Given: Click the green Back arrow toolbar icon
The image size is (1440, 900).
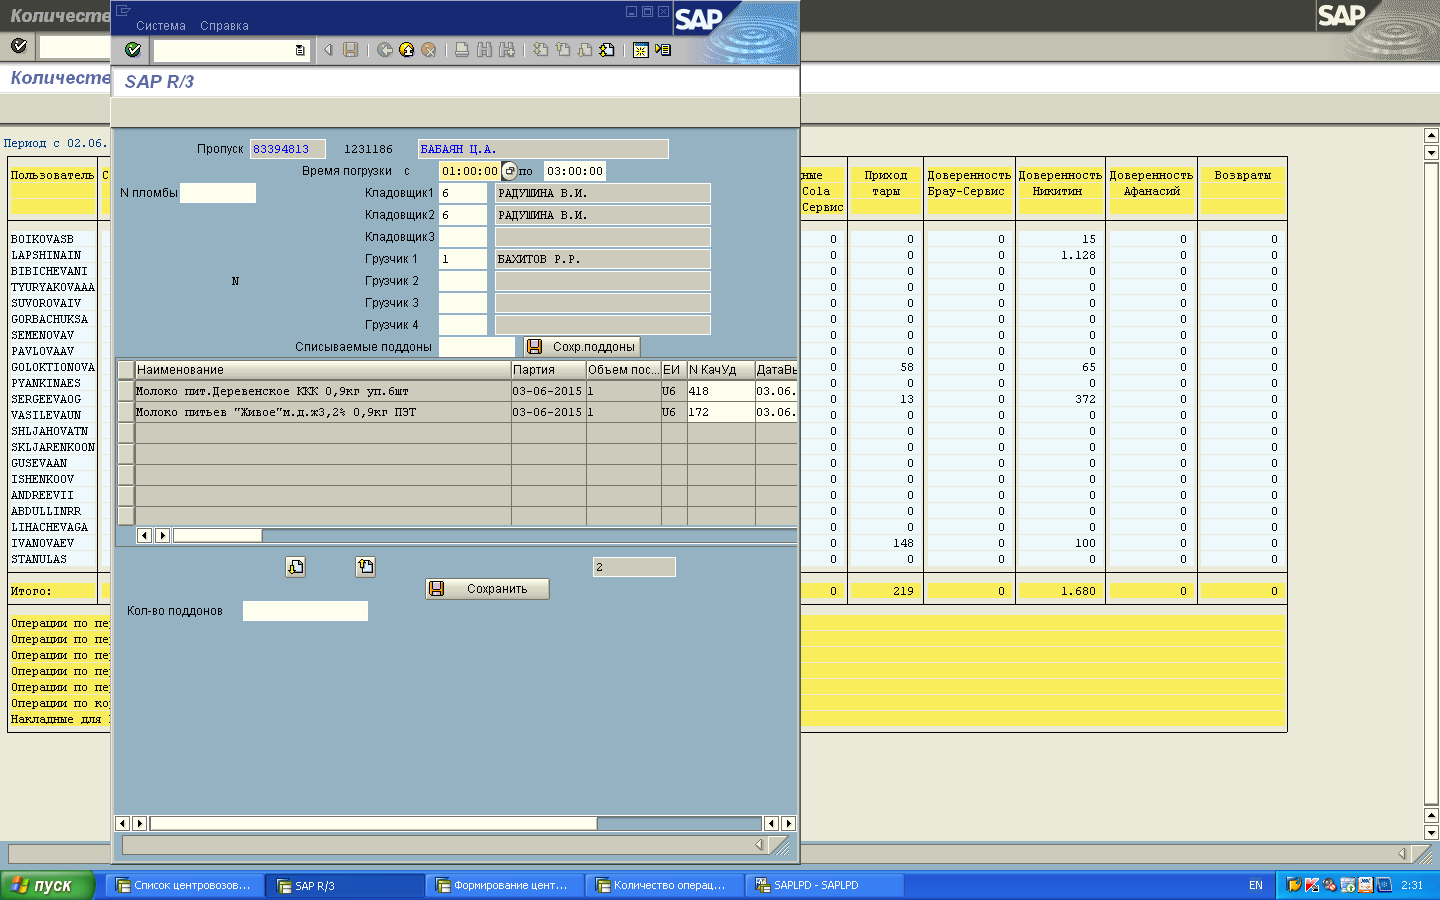Looking at the screenshot, I should click(x=385, y=50).
